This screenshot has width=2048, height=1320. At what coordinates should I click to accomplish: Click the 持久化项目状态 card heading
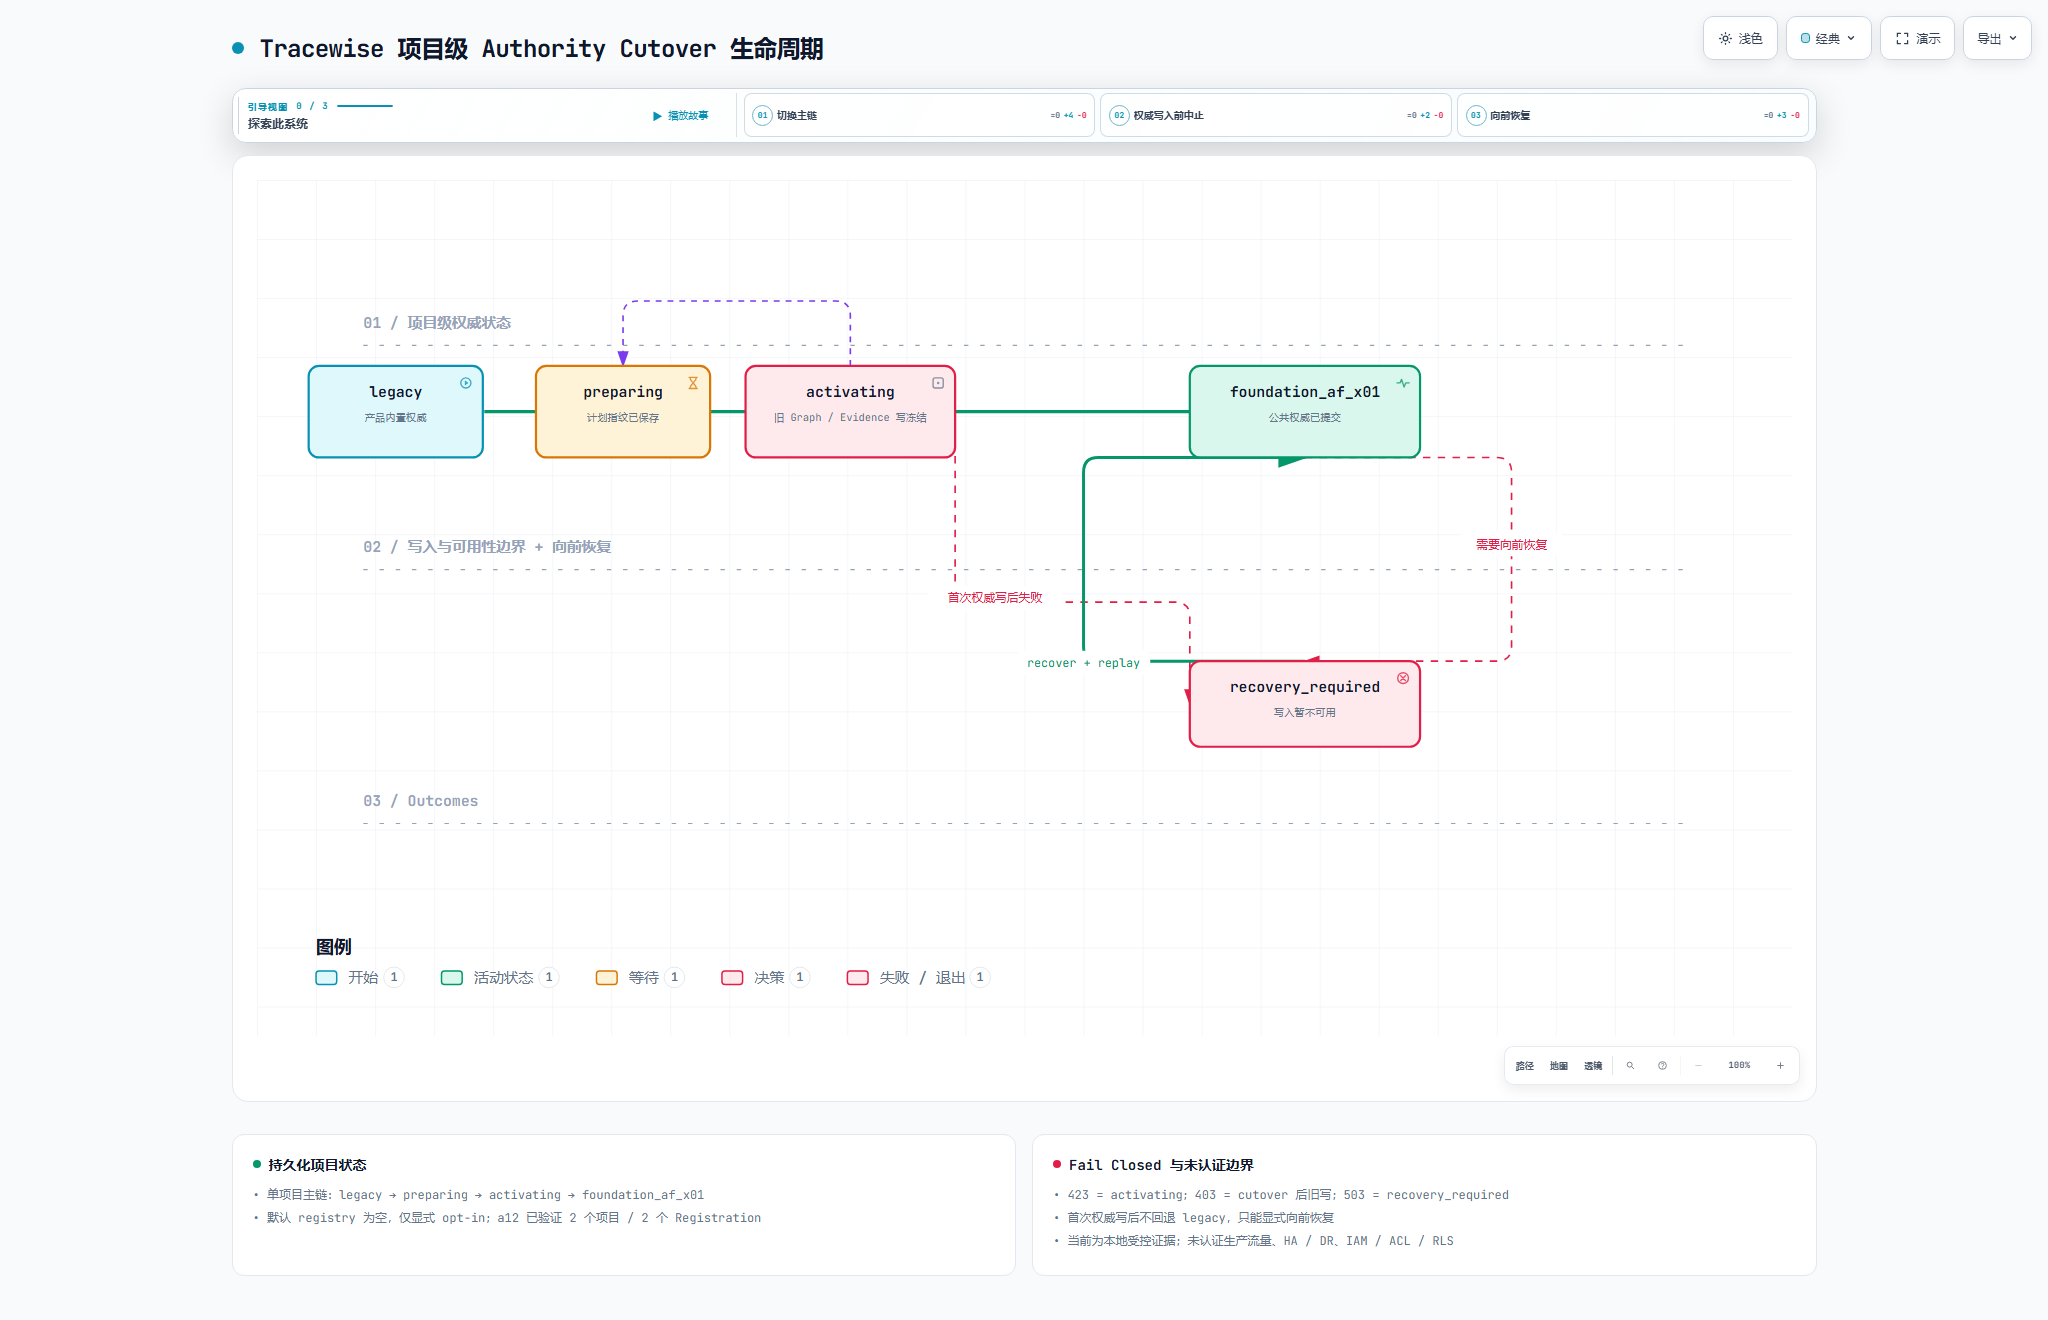[x=317, y=1165]
